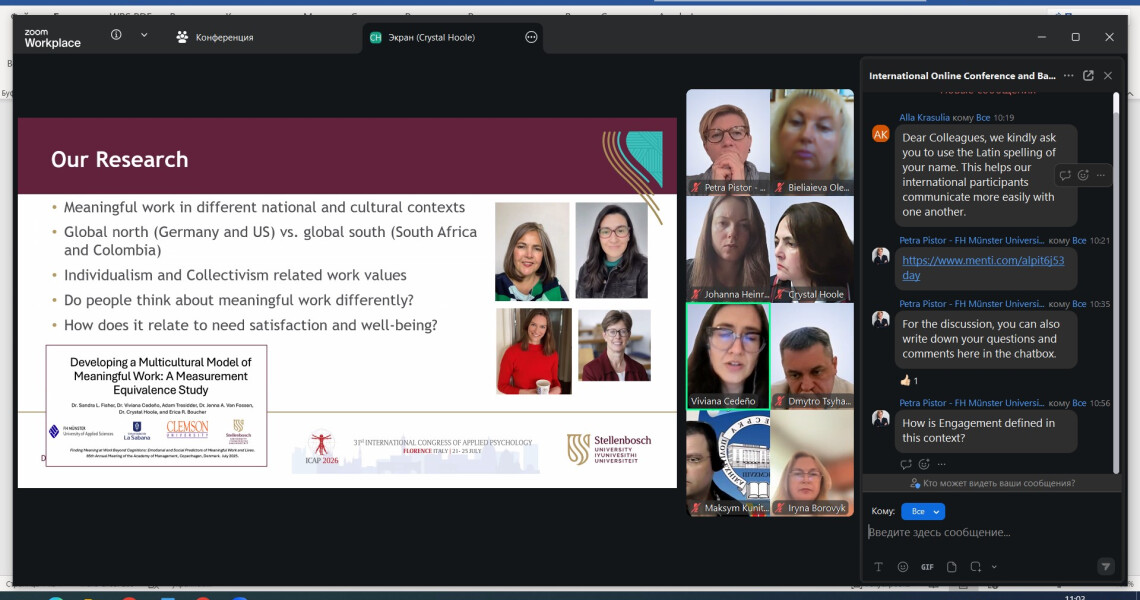1140x600 pixels.
Task: Click Alla Krasulia sender name in chat
Action: (x=924, y=117)
